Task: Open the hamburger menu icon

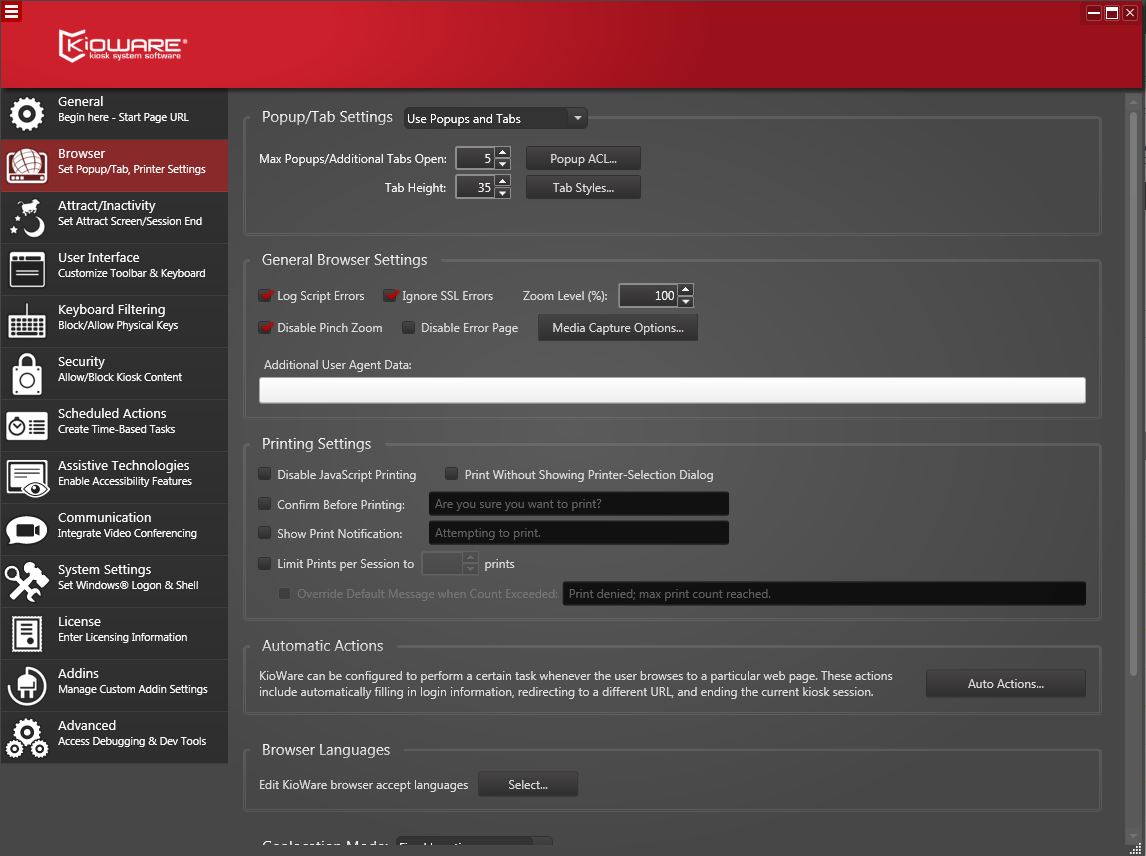Action: tap(11, 11)
